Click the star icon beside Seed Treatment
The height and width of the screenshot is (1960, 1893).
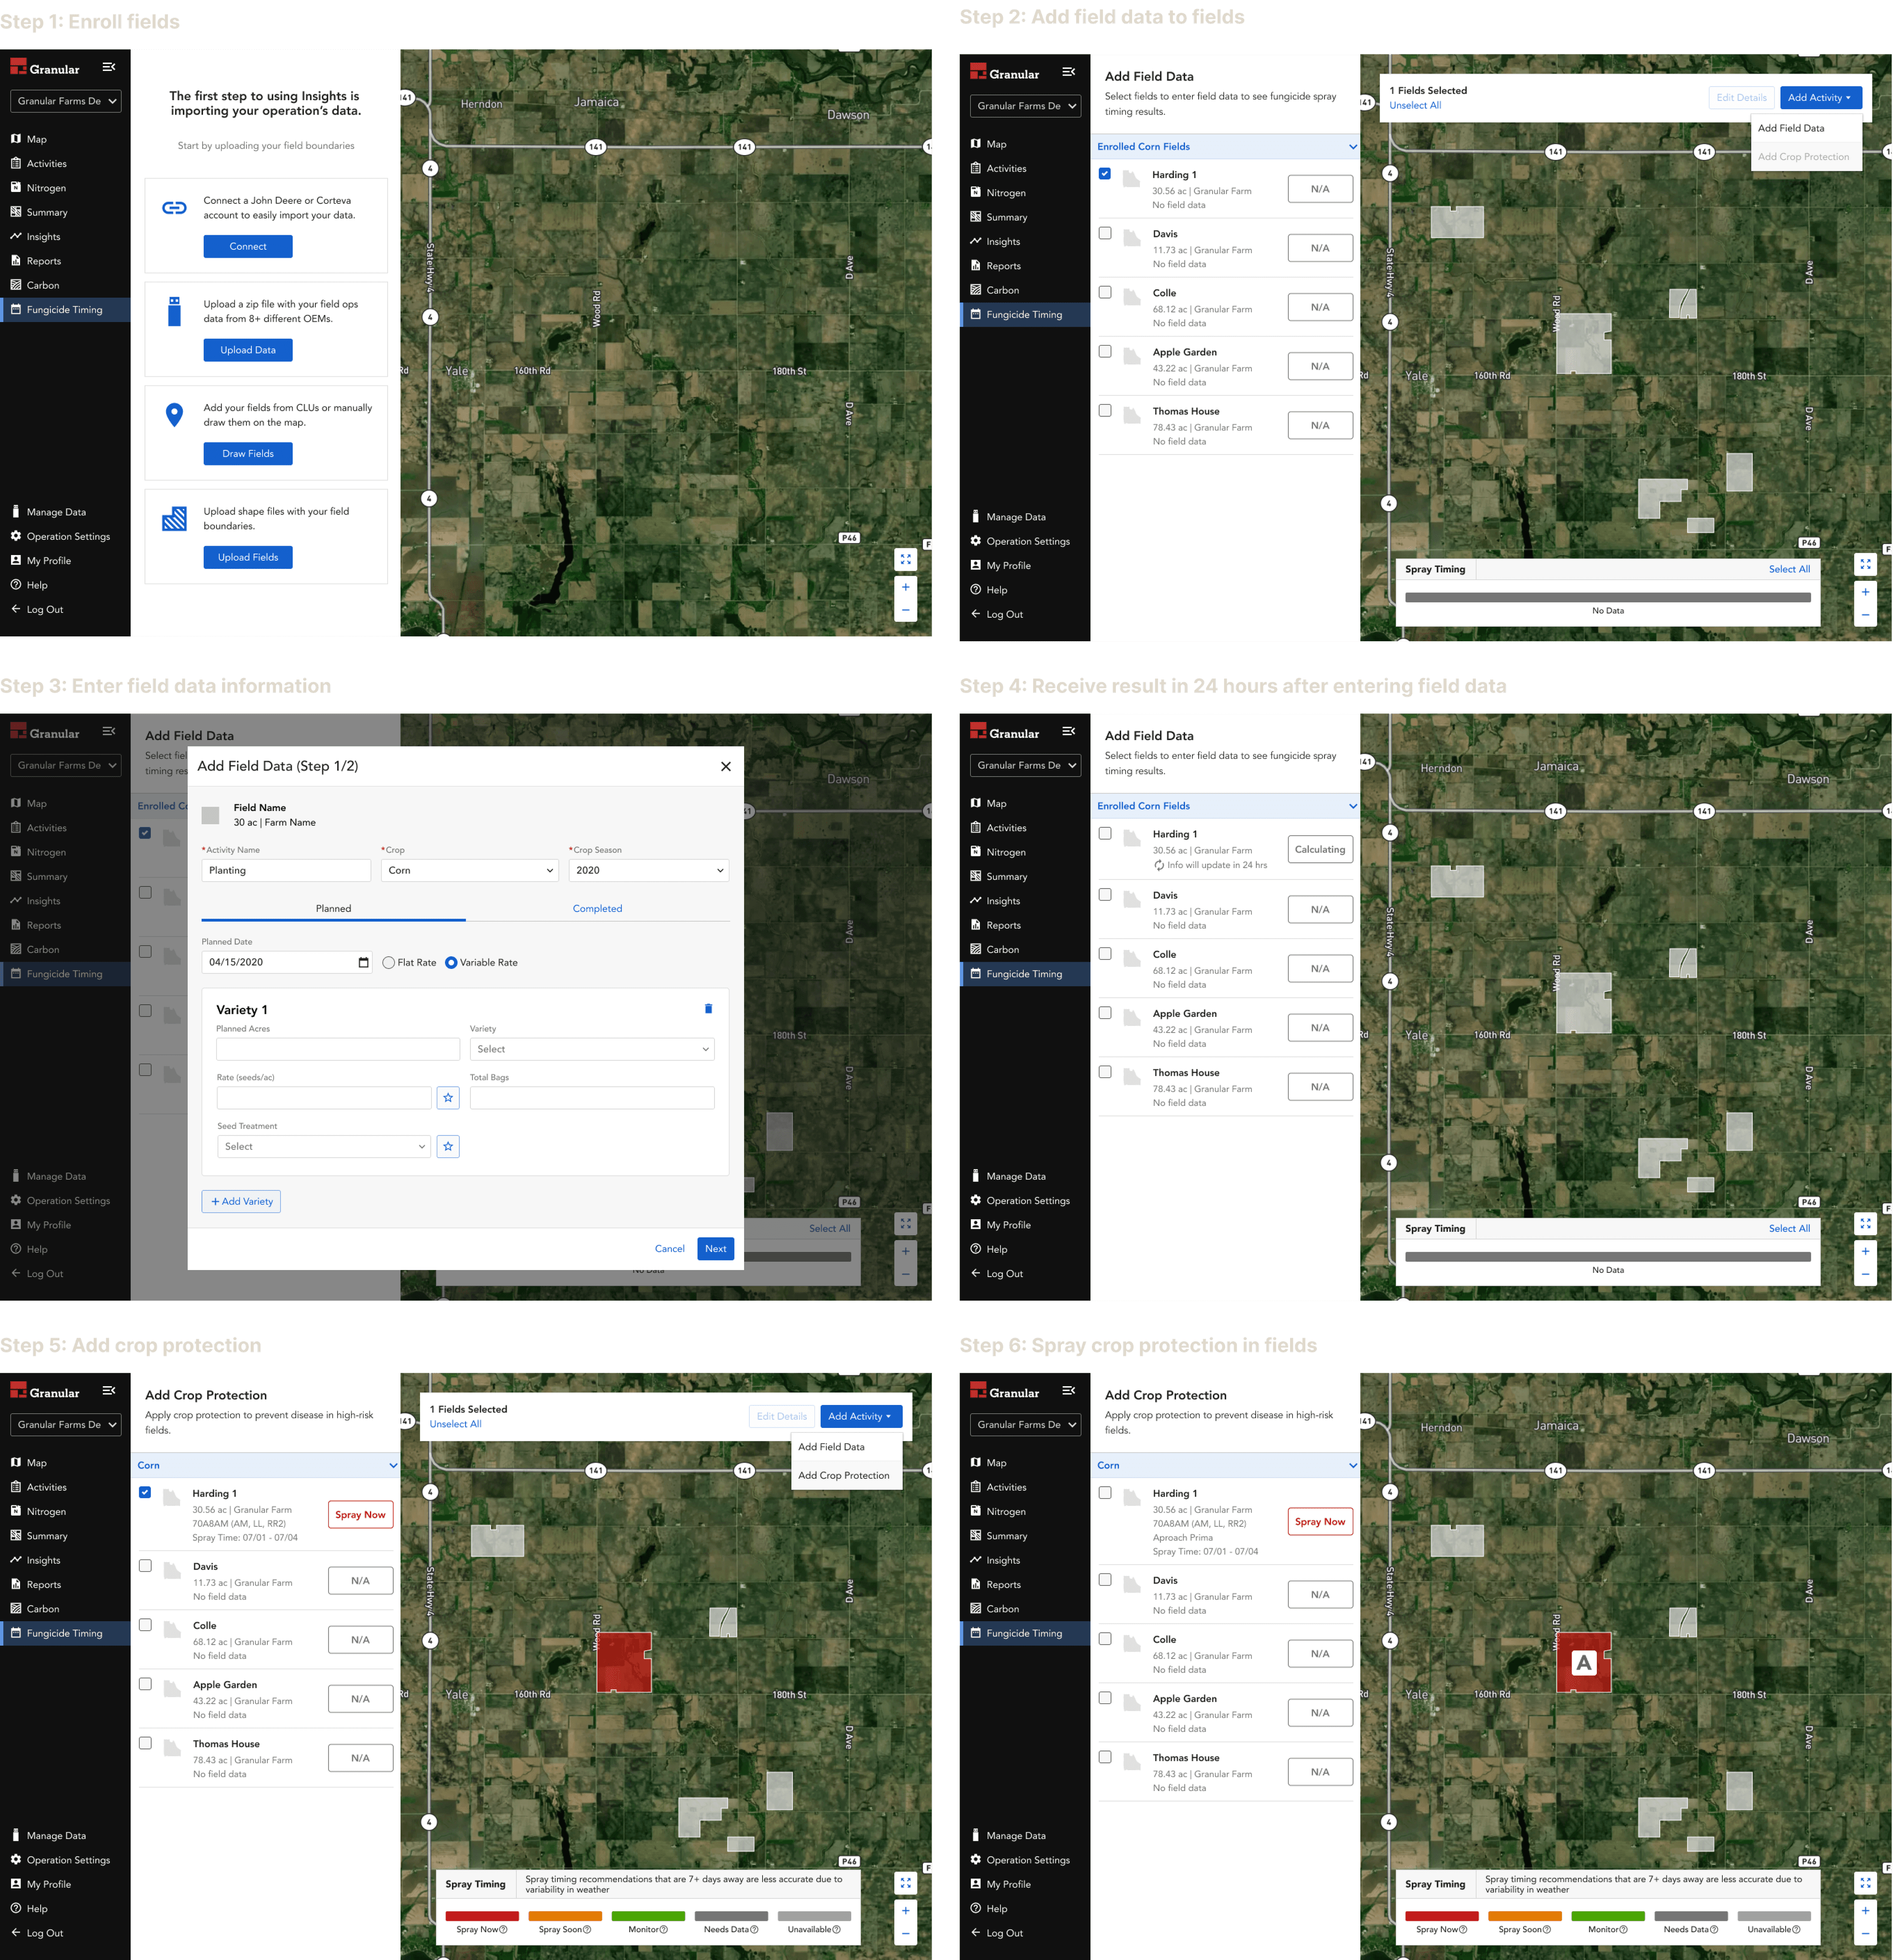[x=448, y=1146]
